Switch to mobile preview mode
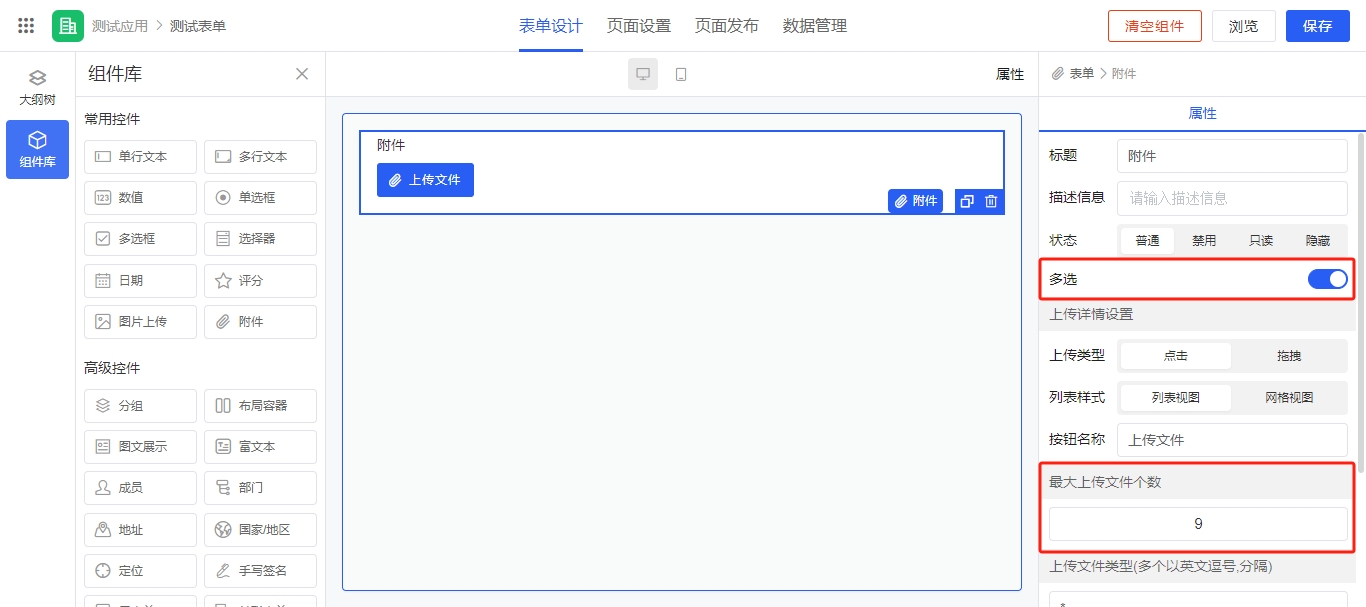The height and width of the screenshot is (607, 1366). [681, 74]
